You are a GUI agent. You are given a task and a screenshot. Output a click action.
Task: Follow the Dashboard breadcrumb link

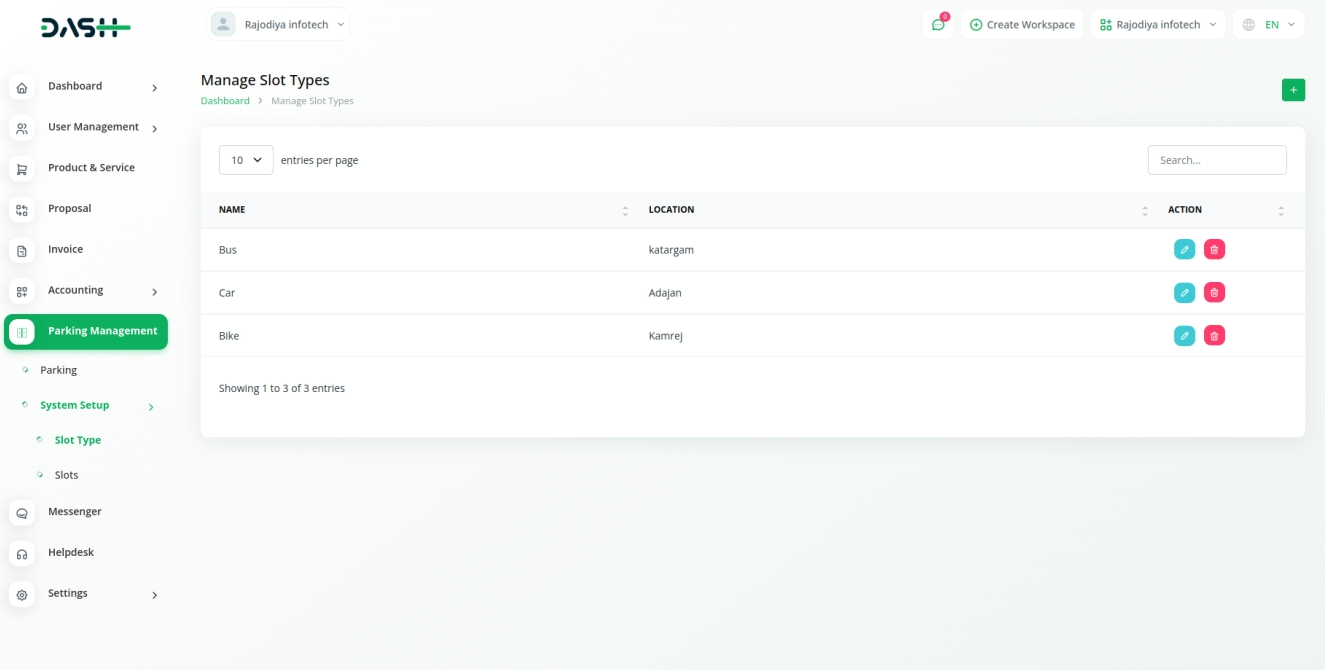(225, 101)
